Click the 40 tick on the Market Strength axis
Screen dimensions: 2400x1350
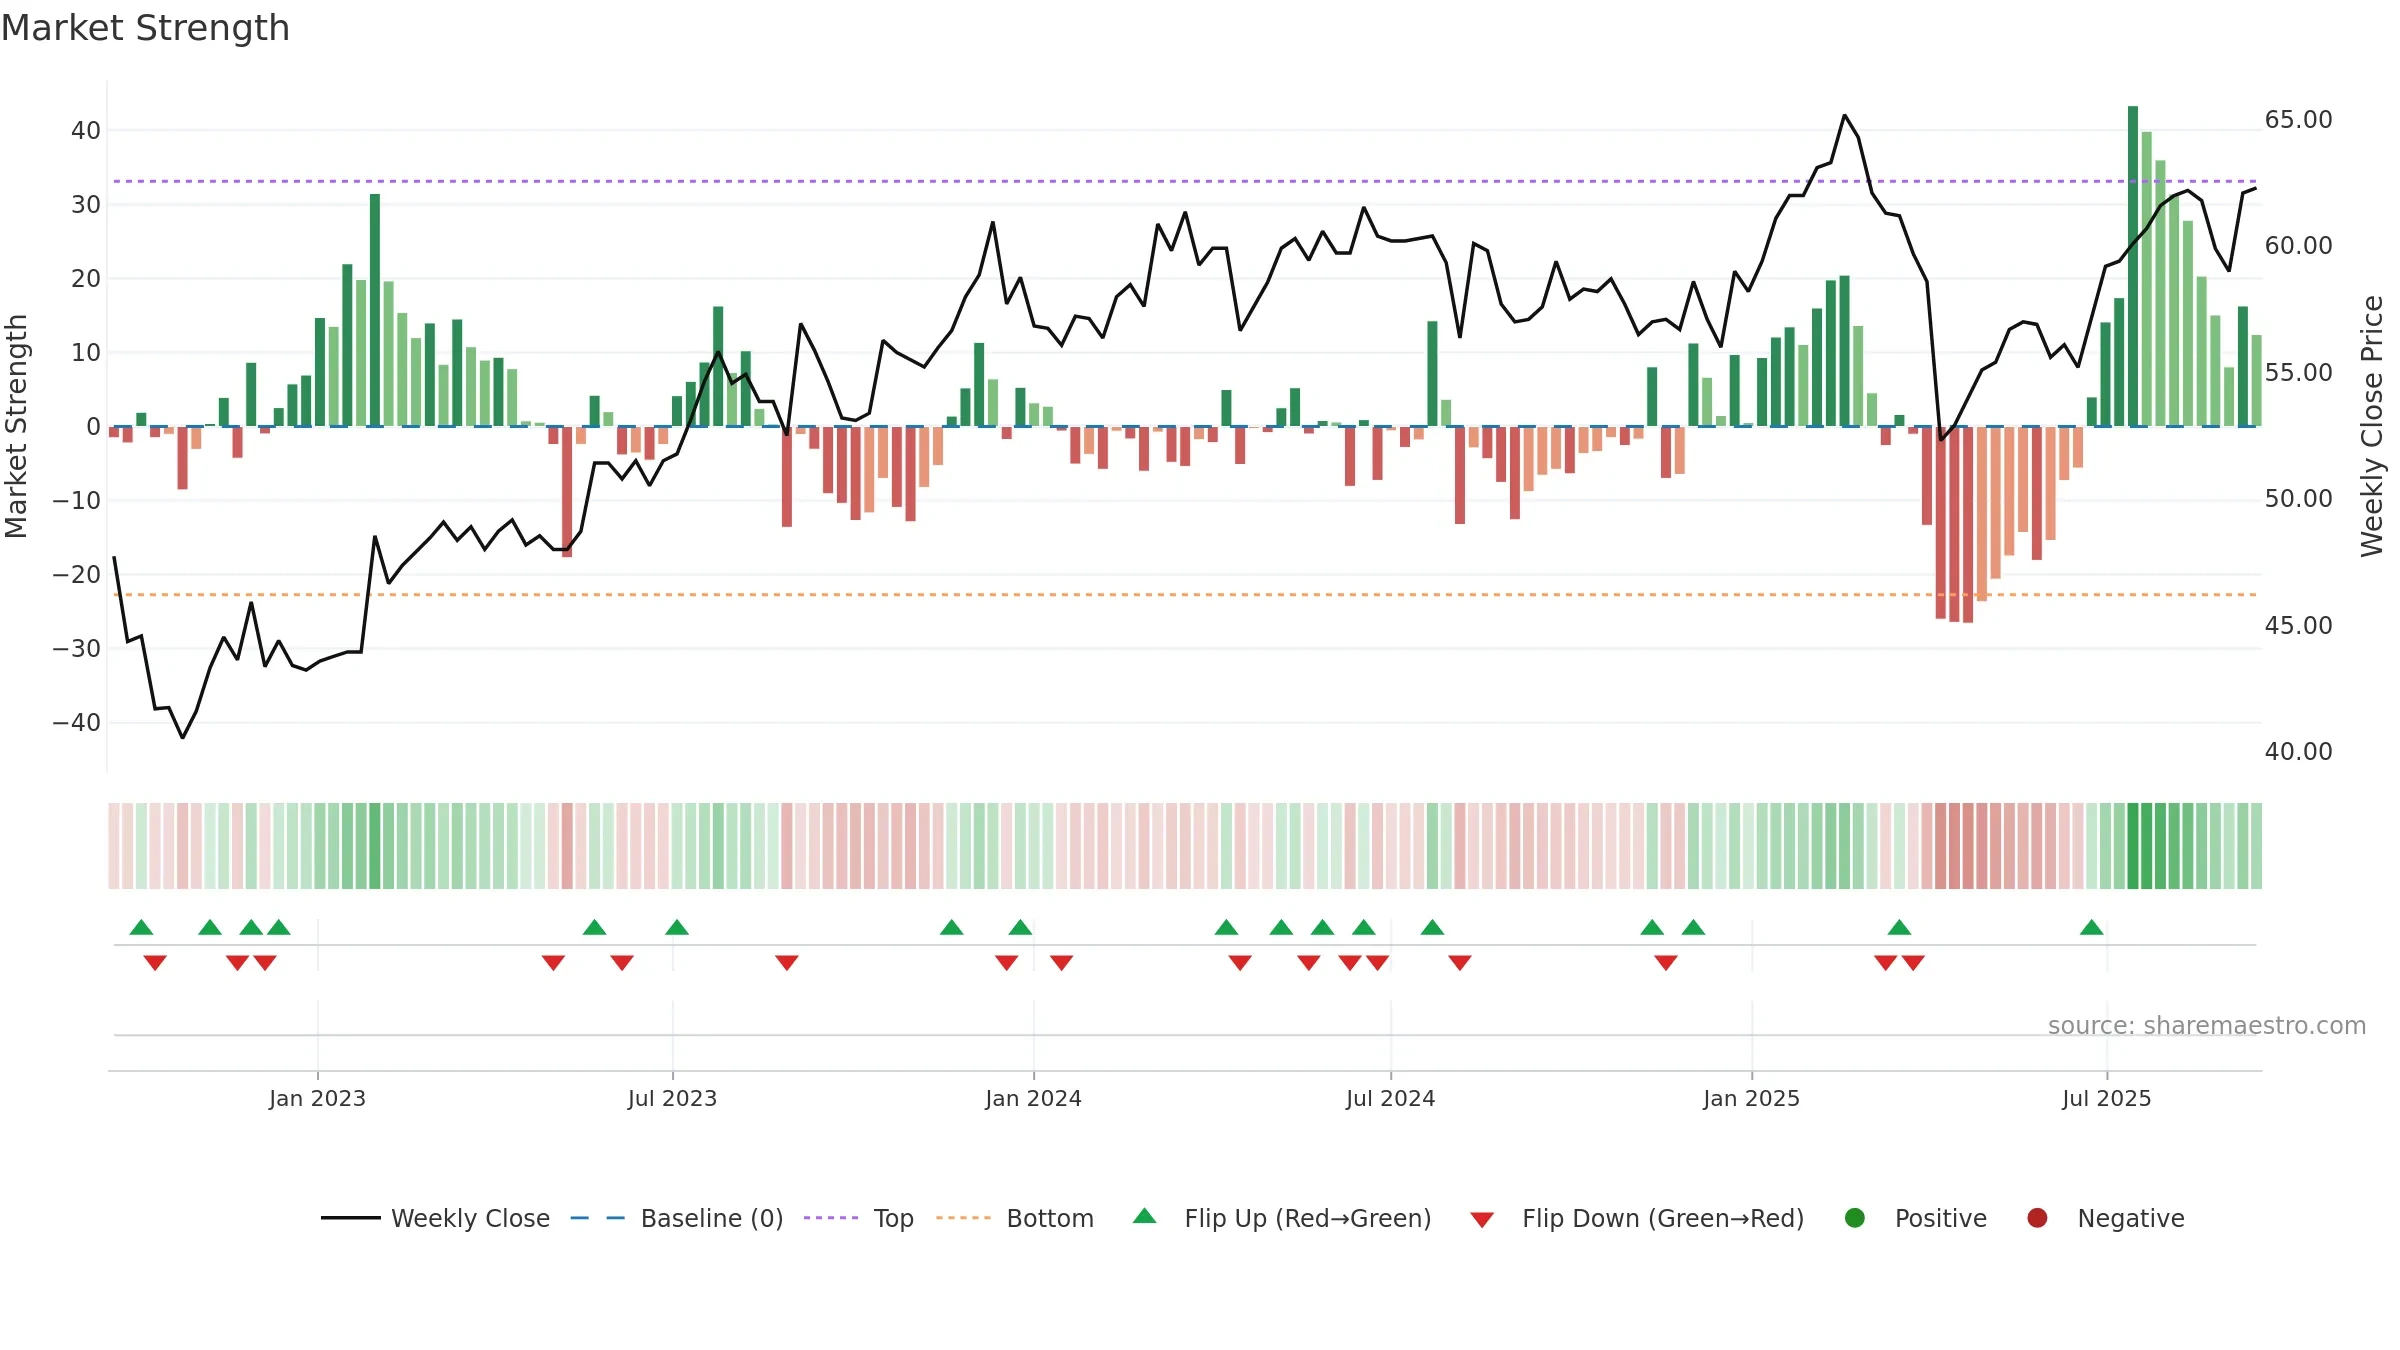tap(86, 130)
